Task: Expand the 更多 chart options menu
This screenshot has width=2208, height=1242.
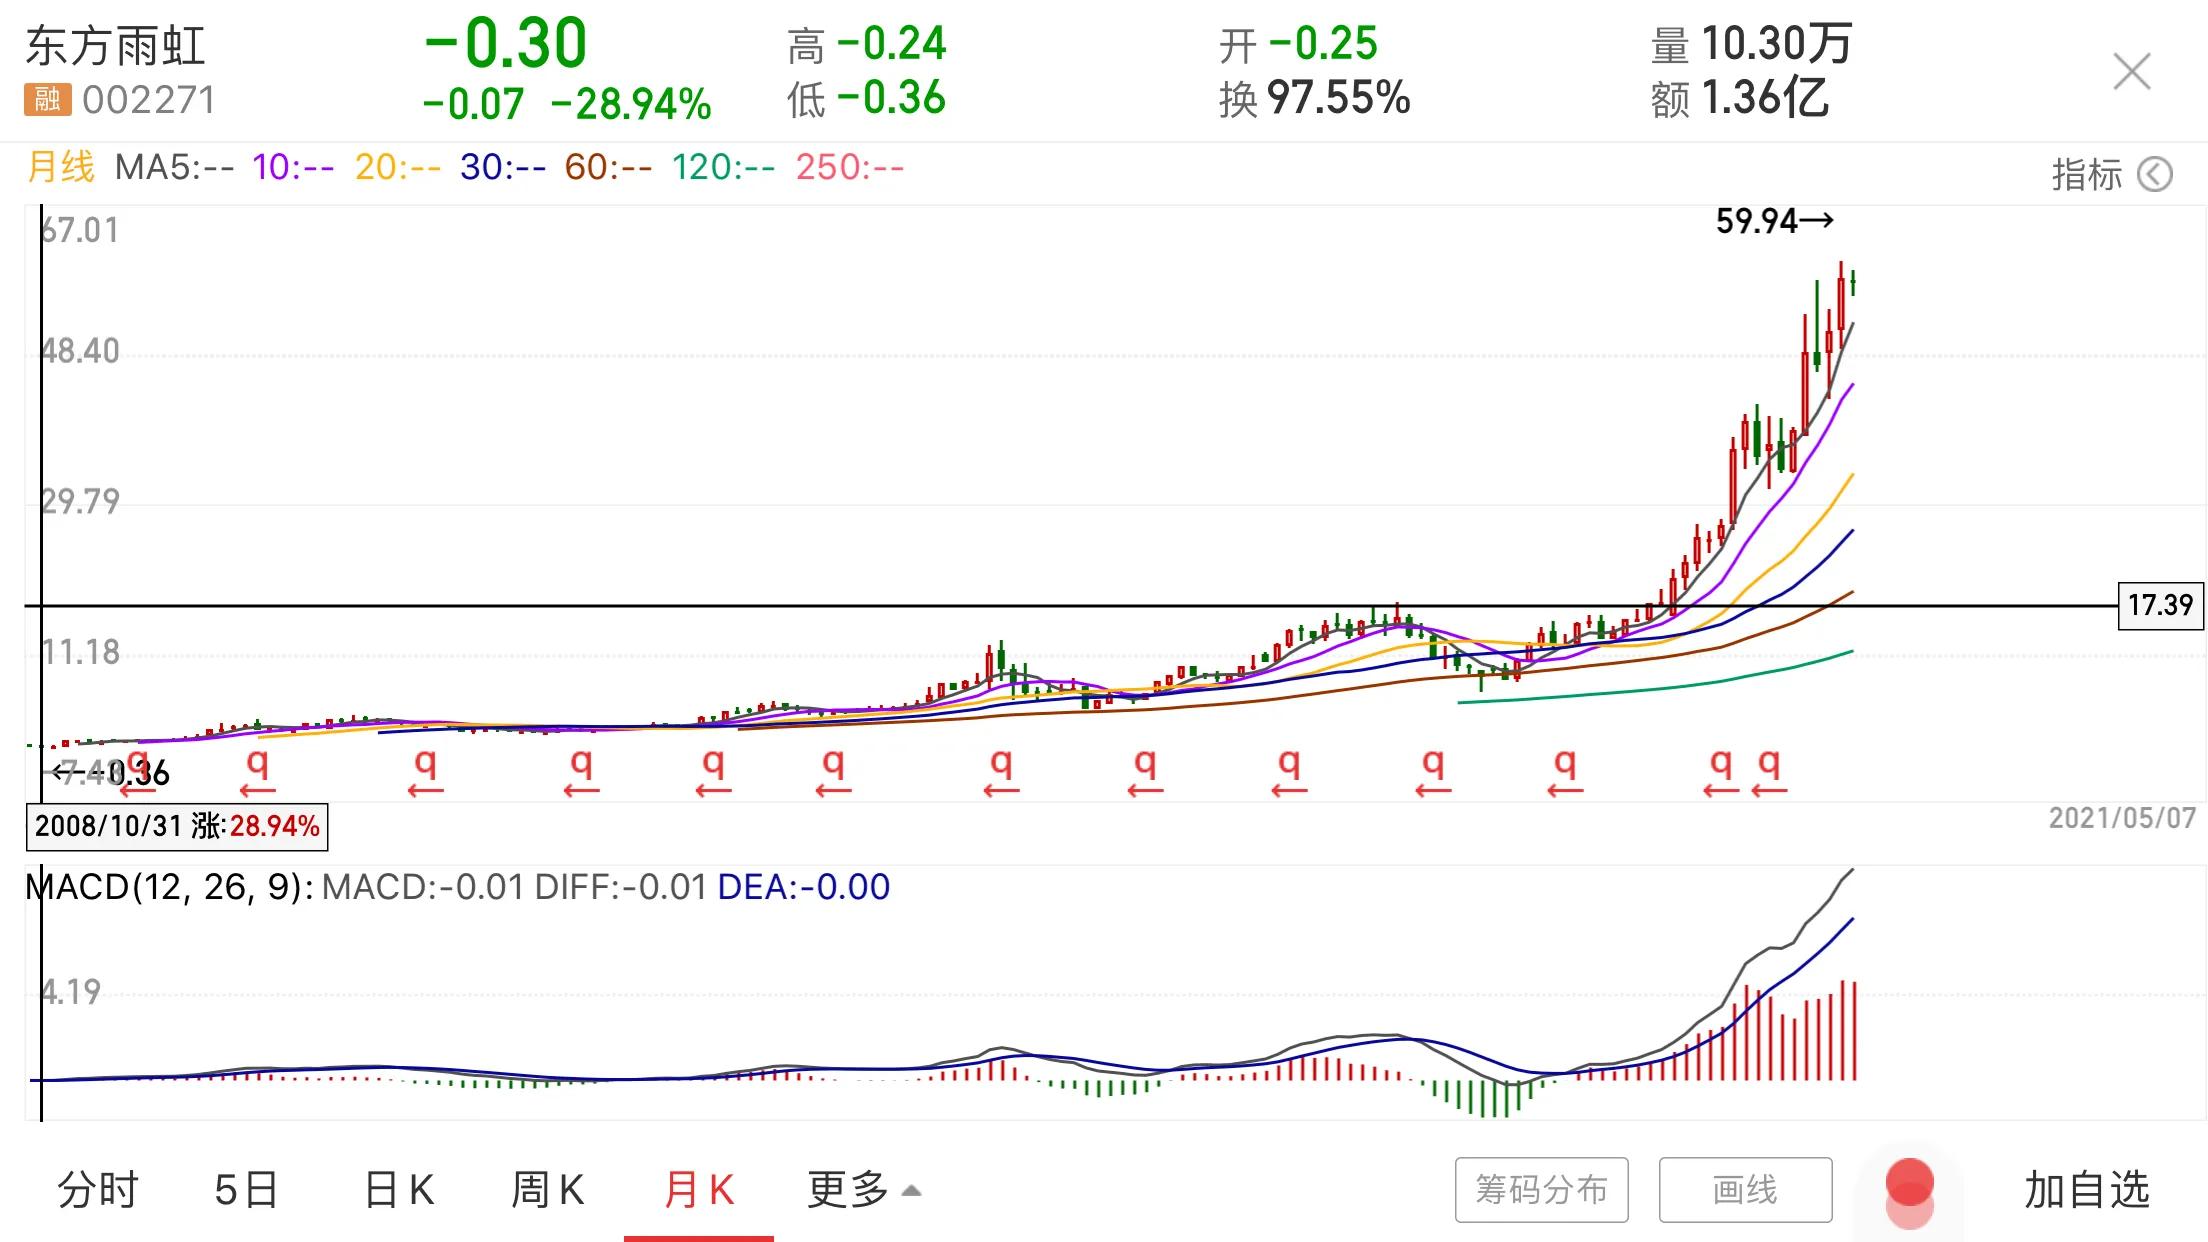Action: (x=846, y=1190)
